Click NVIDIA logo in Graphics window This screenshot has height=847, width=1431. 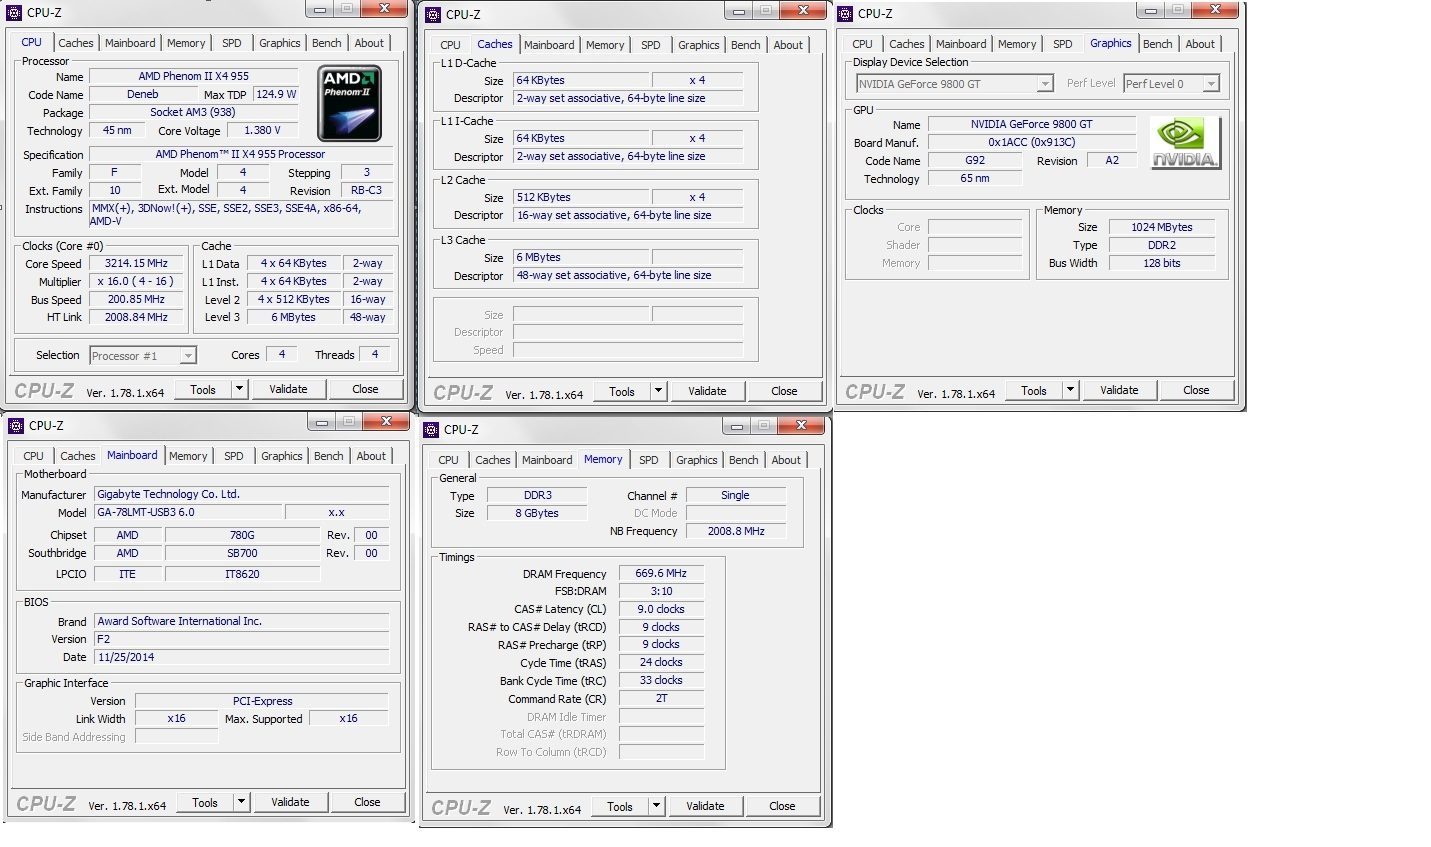pyautogui.click(x=1185, y=143)
